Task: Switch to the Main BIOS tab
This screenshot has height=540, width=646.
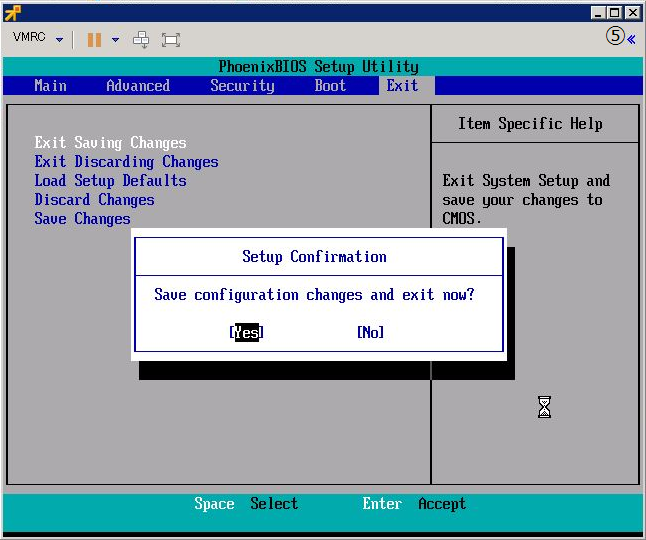Action: tap(50, 86)
